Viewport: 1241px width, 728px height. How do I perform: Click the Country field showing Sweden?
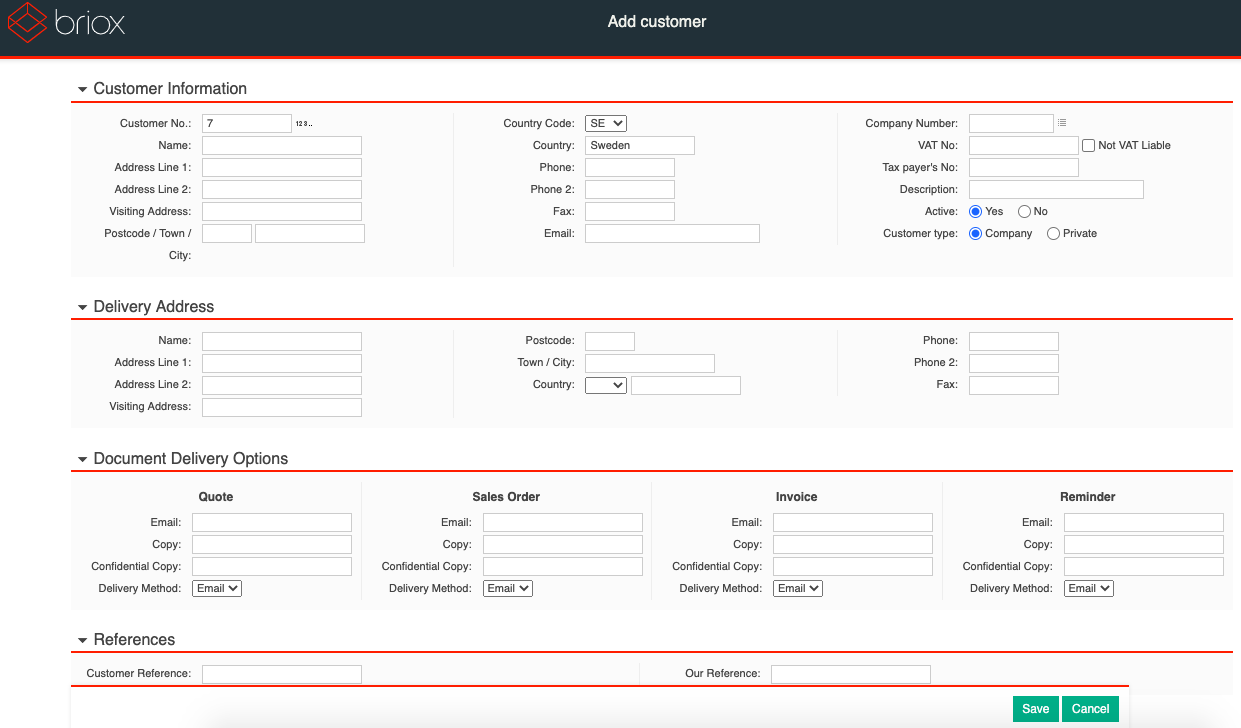[x=640, y=145]
